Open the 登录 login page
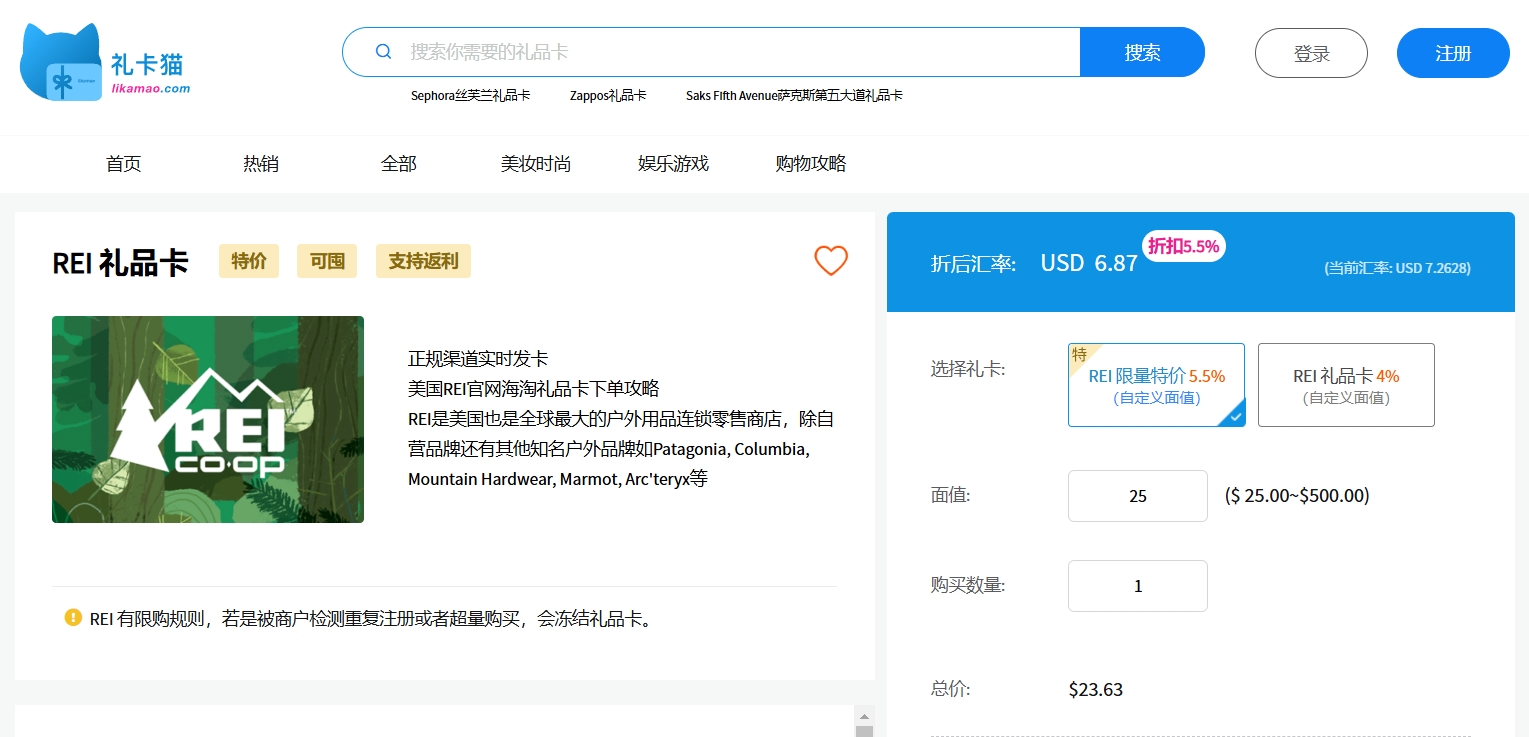This screenshot has height=737, width=1529. point(1311,53)
